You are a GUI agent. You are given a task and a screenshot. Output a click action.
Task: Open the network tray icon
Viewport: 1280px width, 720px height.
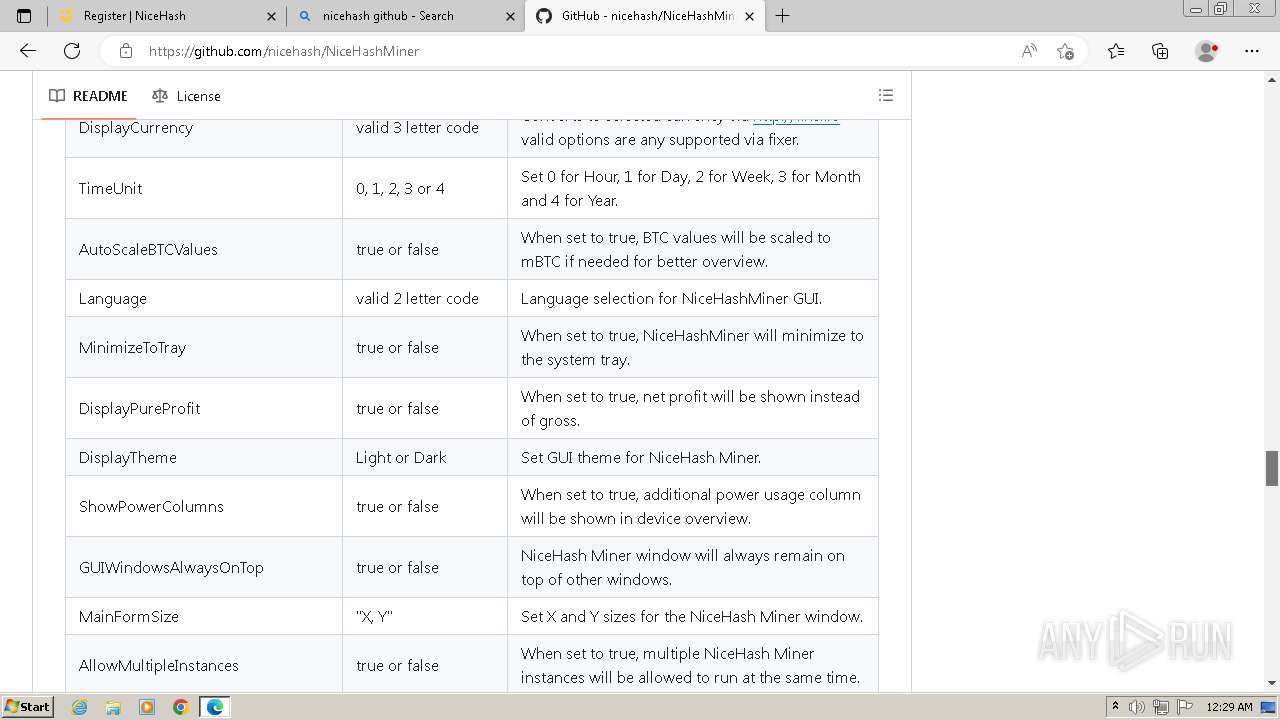pos(1160,707)
